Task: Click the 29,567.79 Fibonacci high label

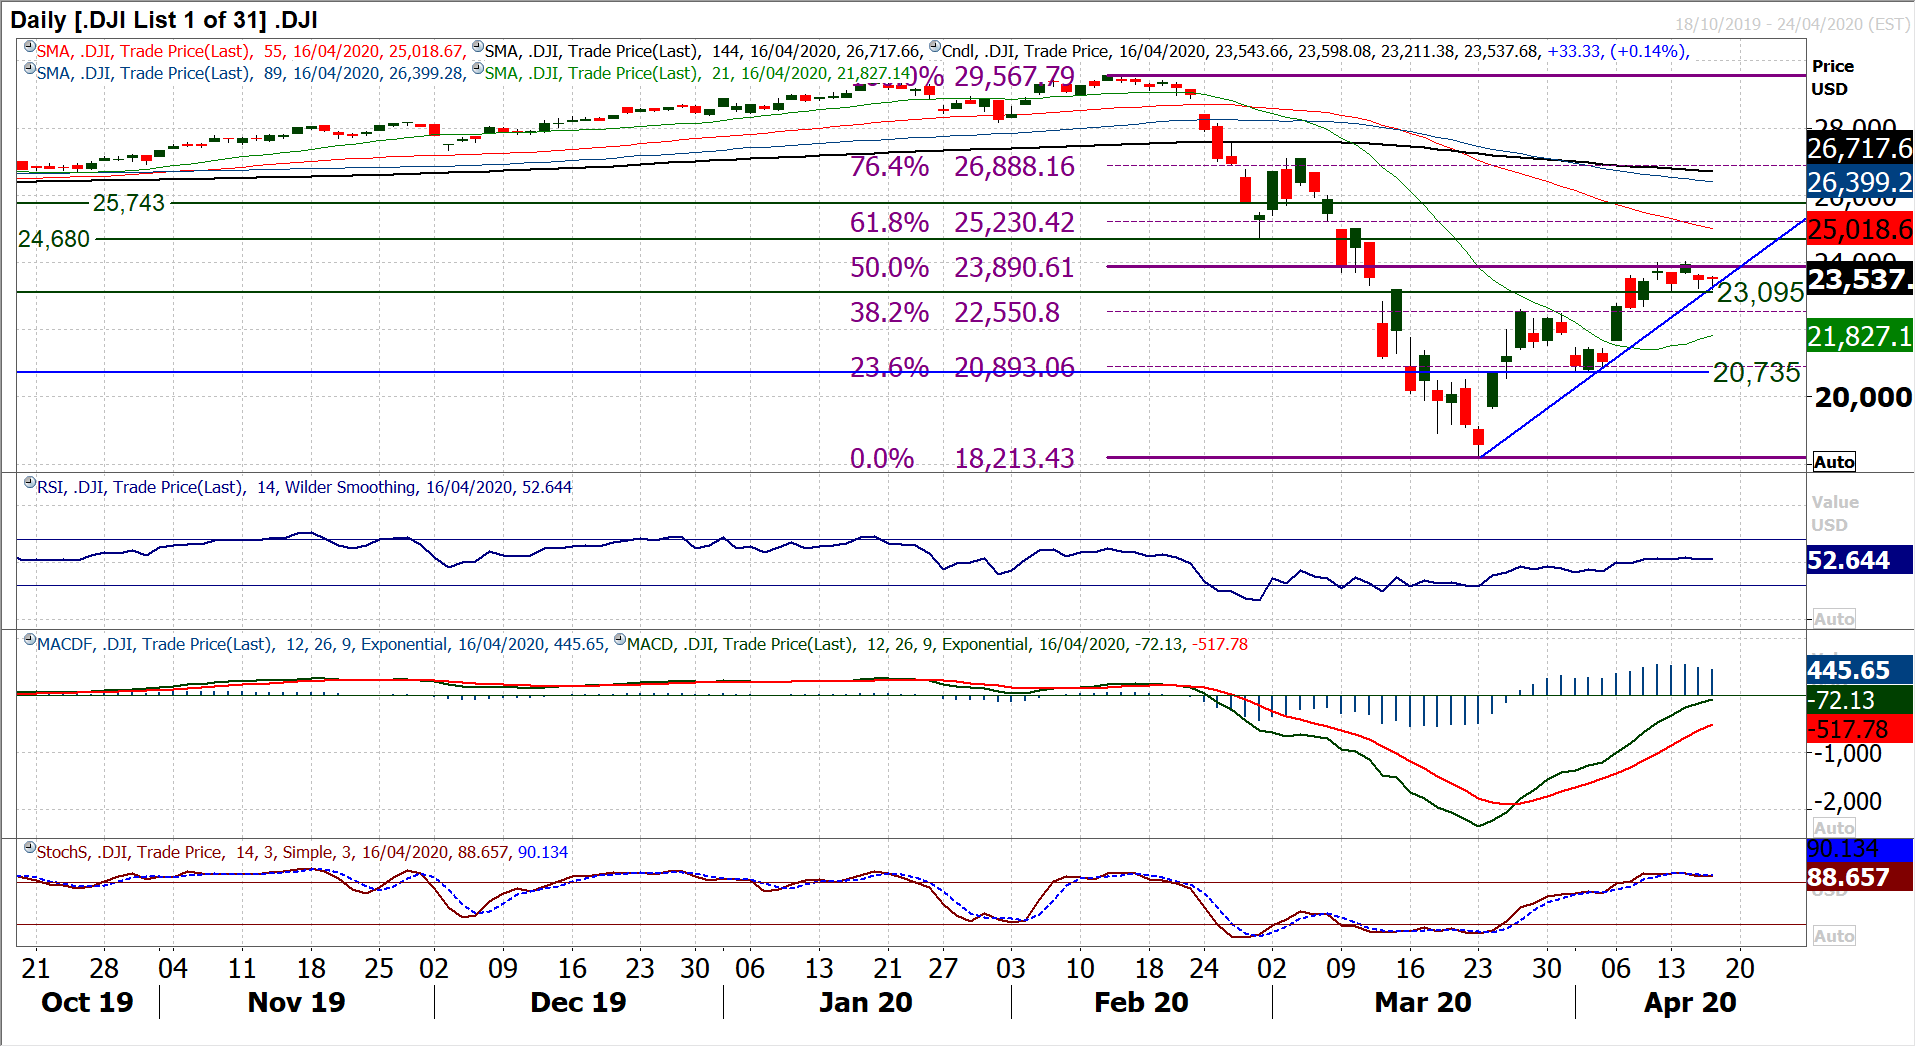Action: pos(1014,77)
